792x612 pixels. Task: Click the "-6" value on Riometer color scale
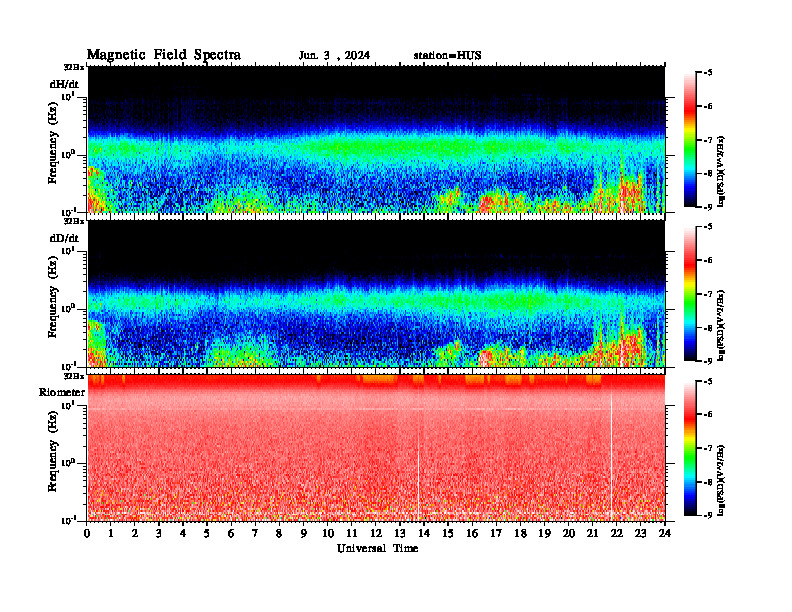709,415
